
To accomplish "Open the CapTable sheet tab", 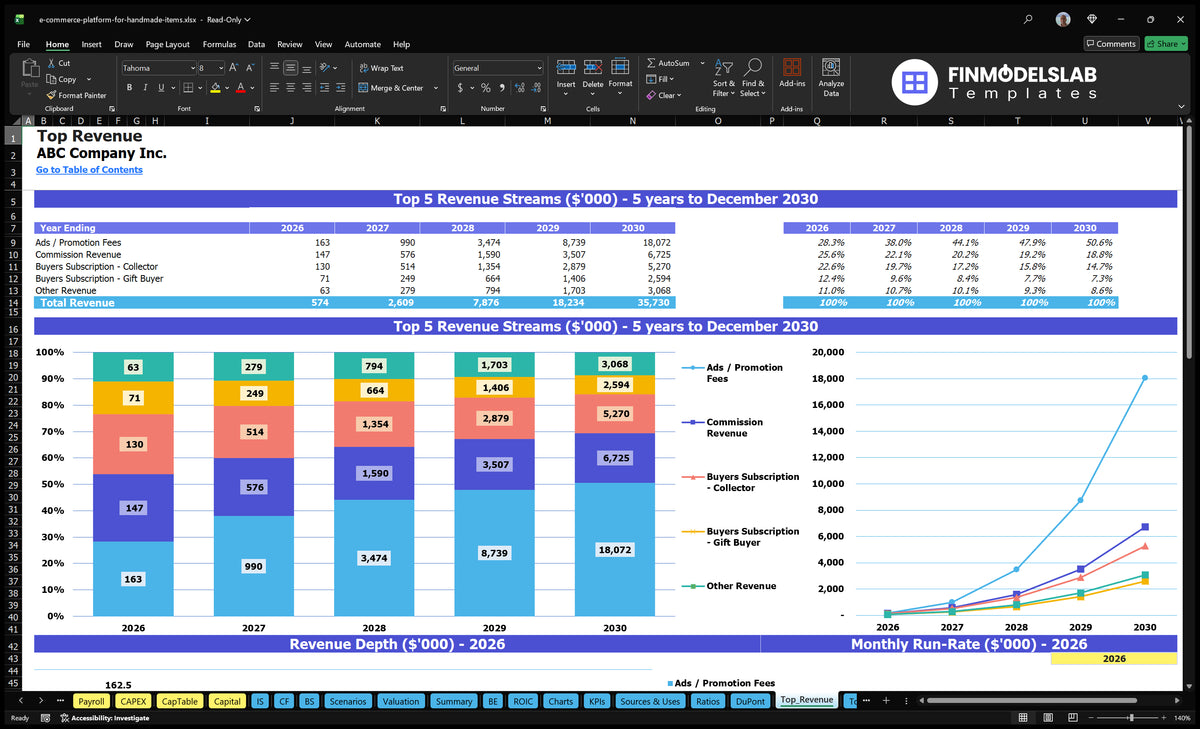I will [180, 701].
